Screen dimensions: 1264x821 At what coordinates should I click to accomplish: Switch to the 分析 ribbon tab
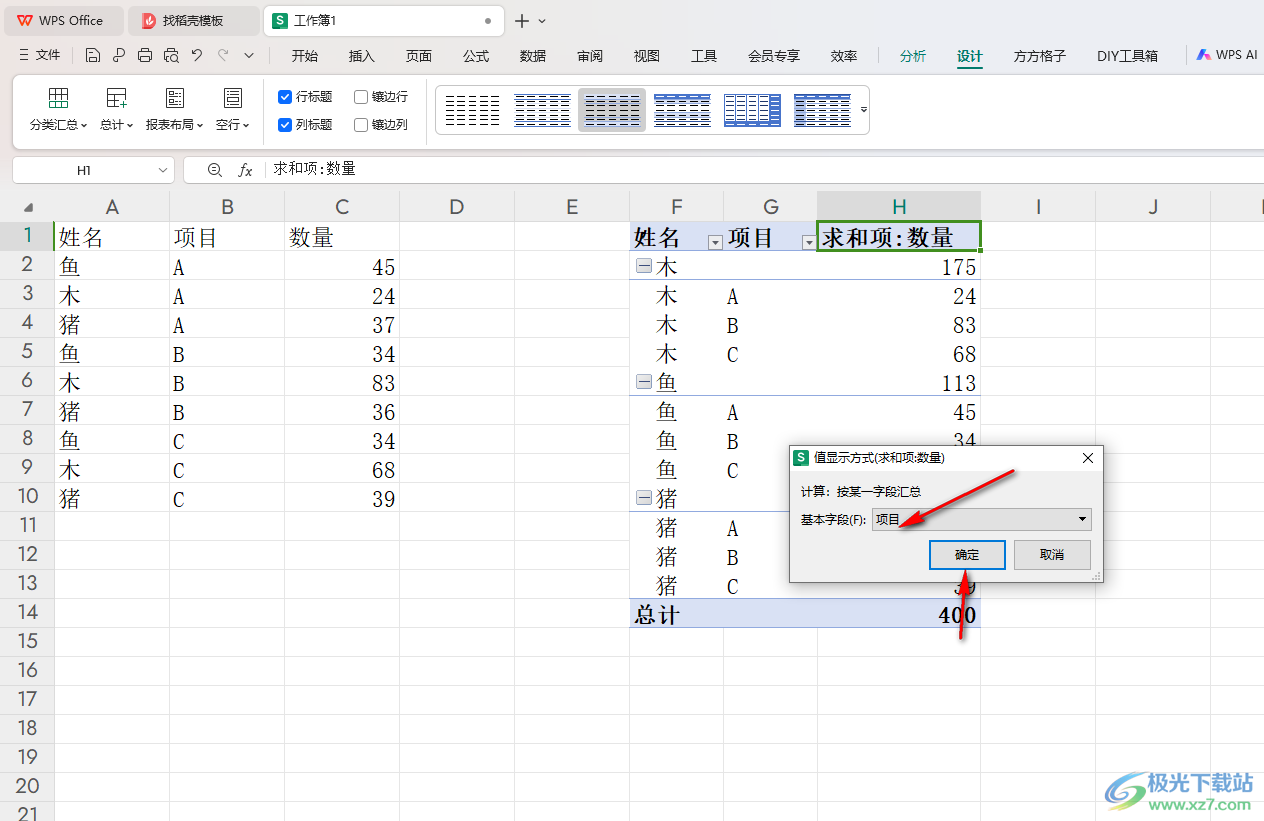(912, 56)
